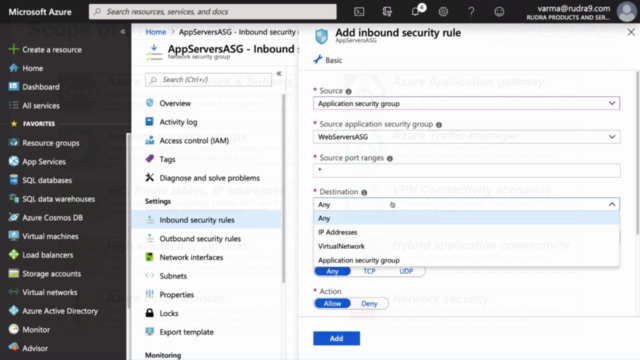Click the Resource groups icon

13,142
